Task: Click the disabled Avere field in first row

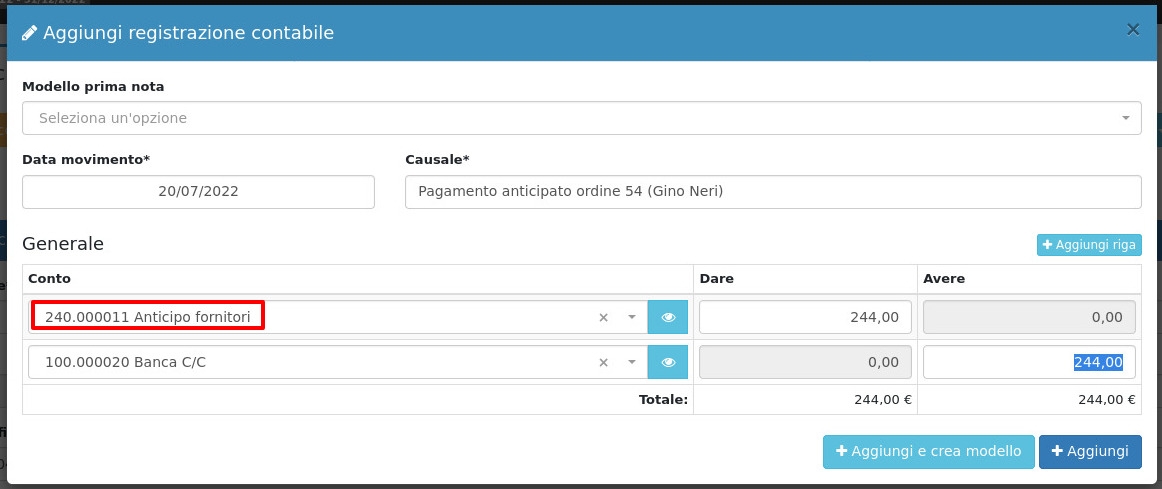Action: [1029, 317]
